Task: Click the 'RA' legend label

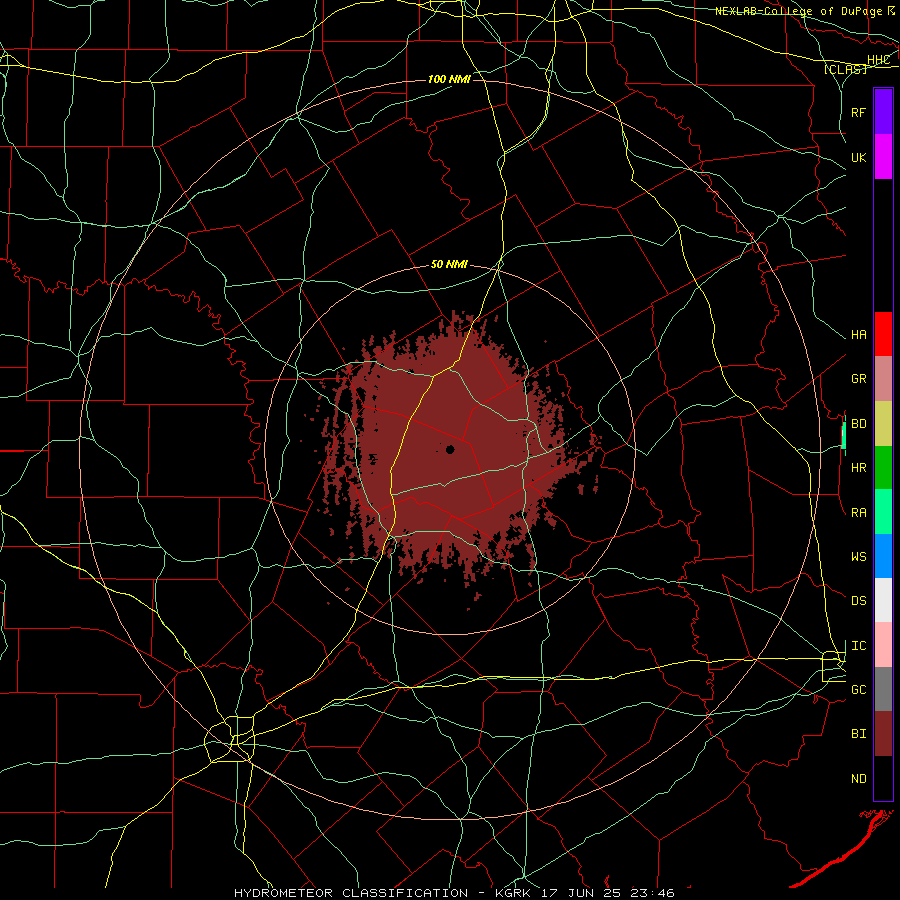Action: pyautogui.click(x=859, y=513)
